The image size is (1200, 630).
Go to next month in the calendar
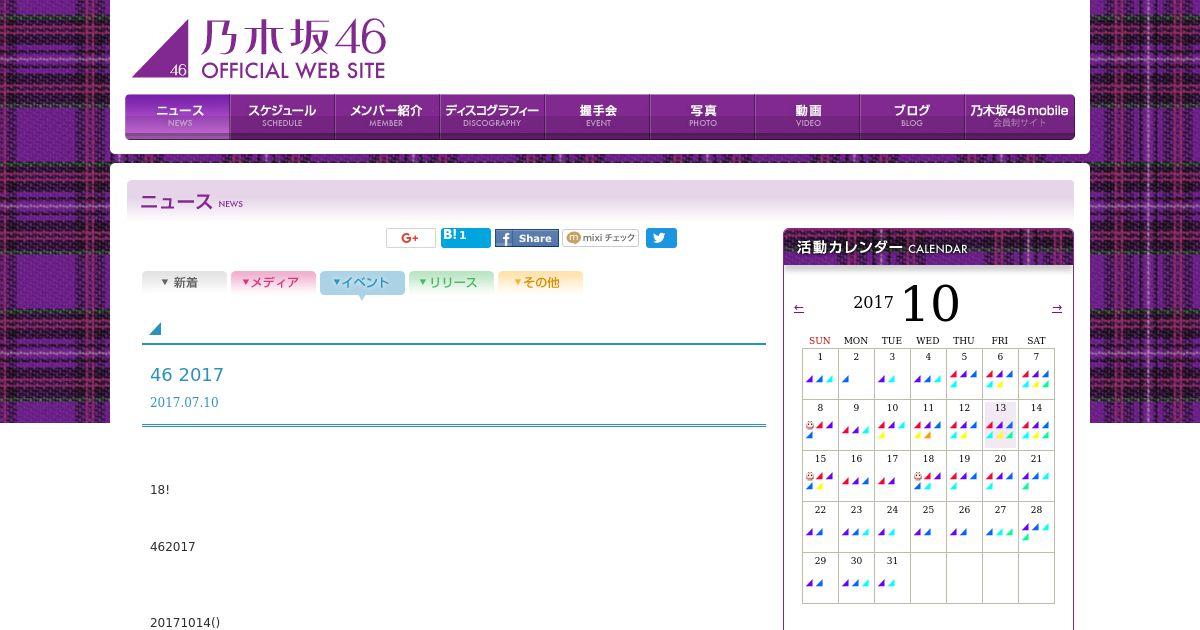pyautogui.click(x=1057, y=308)
